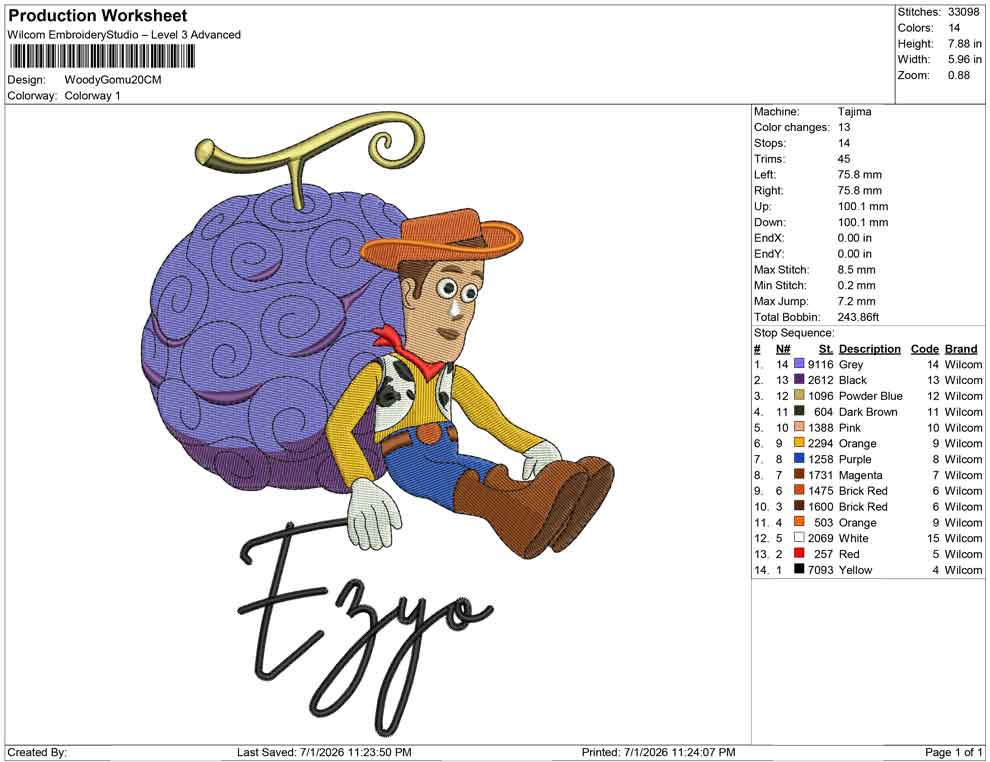Click the Total Bobbin value 243.86ft
The height and width of the screenshot is (762, 990).
click(858, 317)
